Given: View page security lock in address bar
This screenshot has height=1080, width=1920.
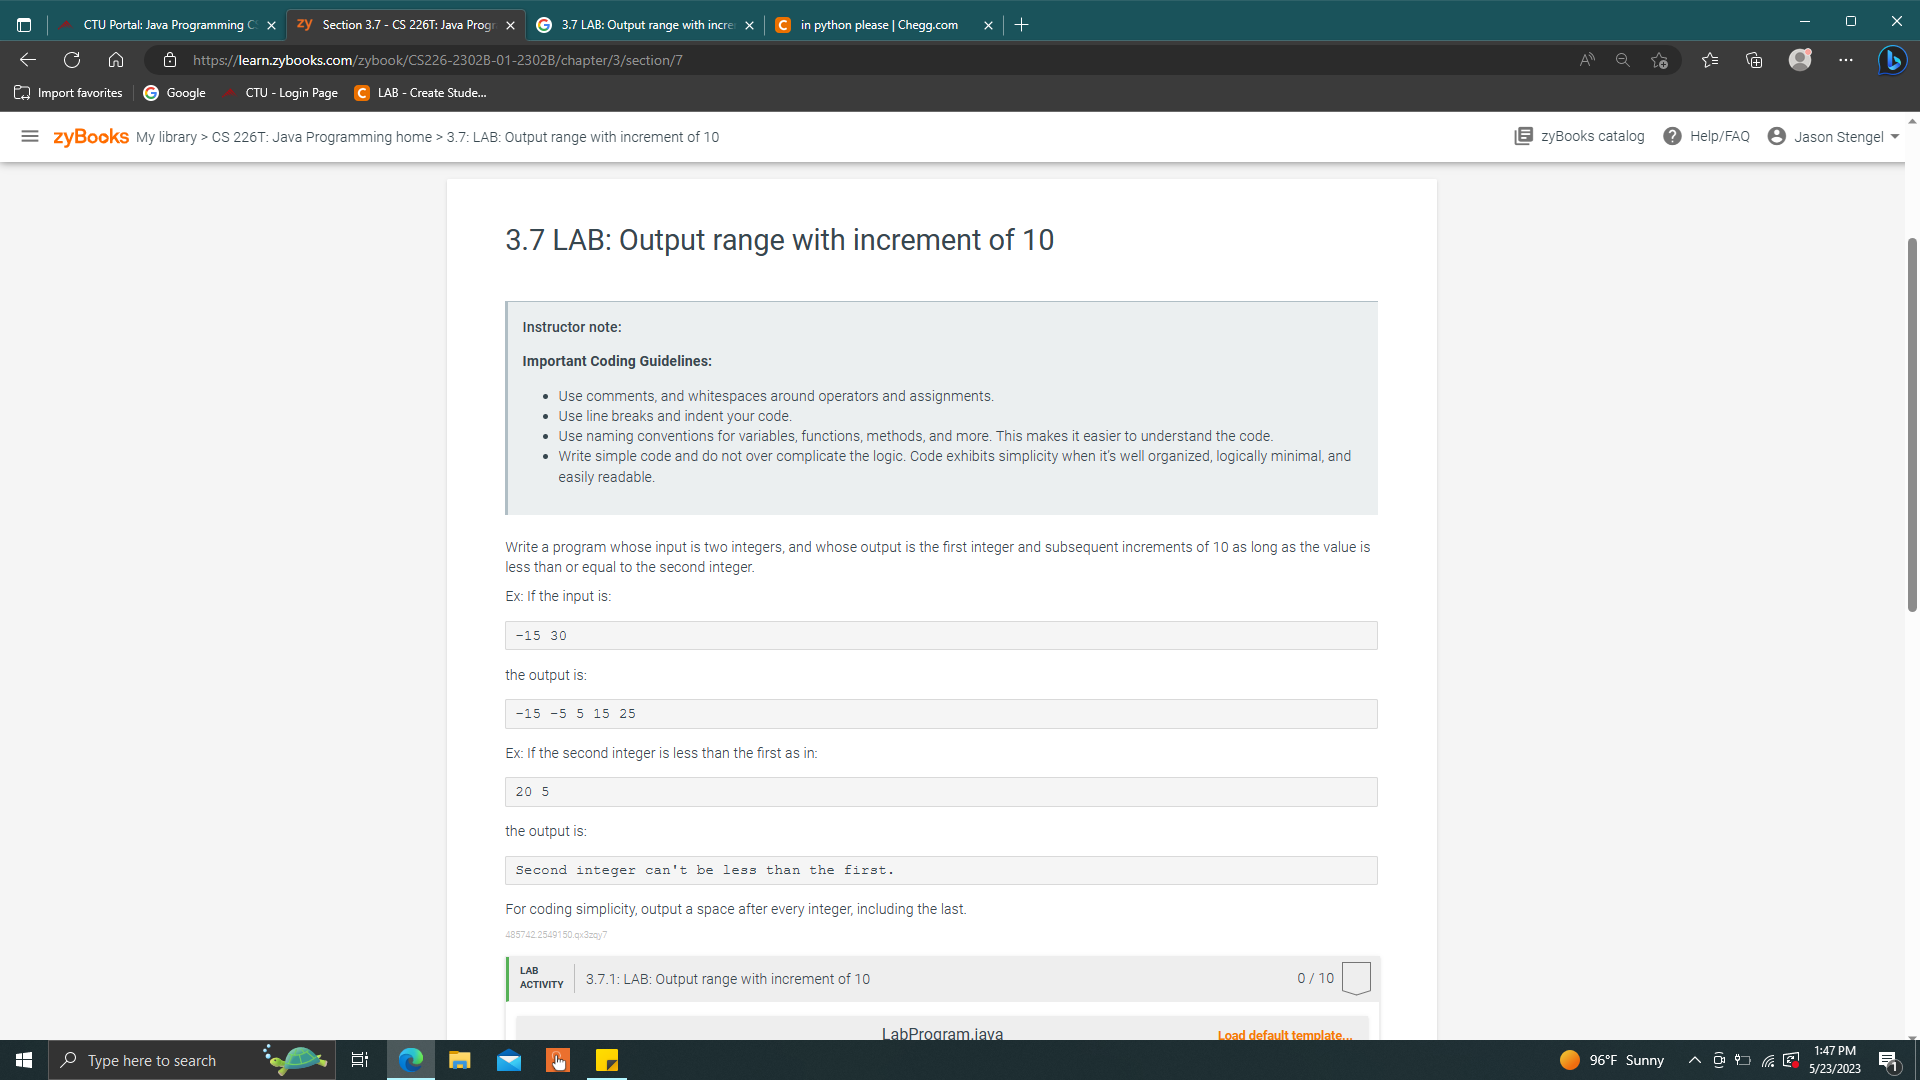Looking at the screenshot, I should point(170,60).
